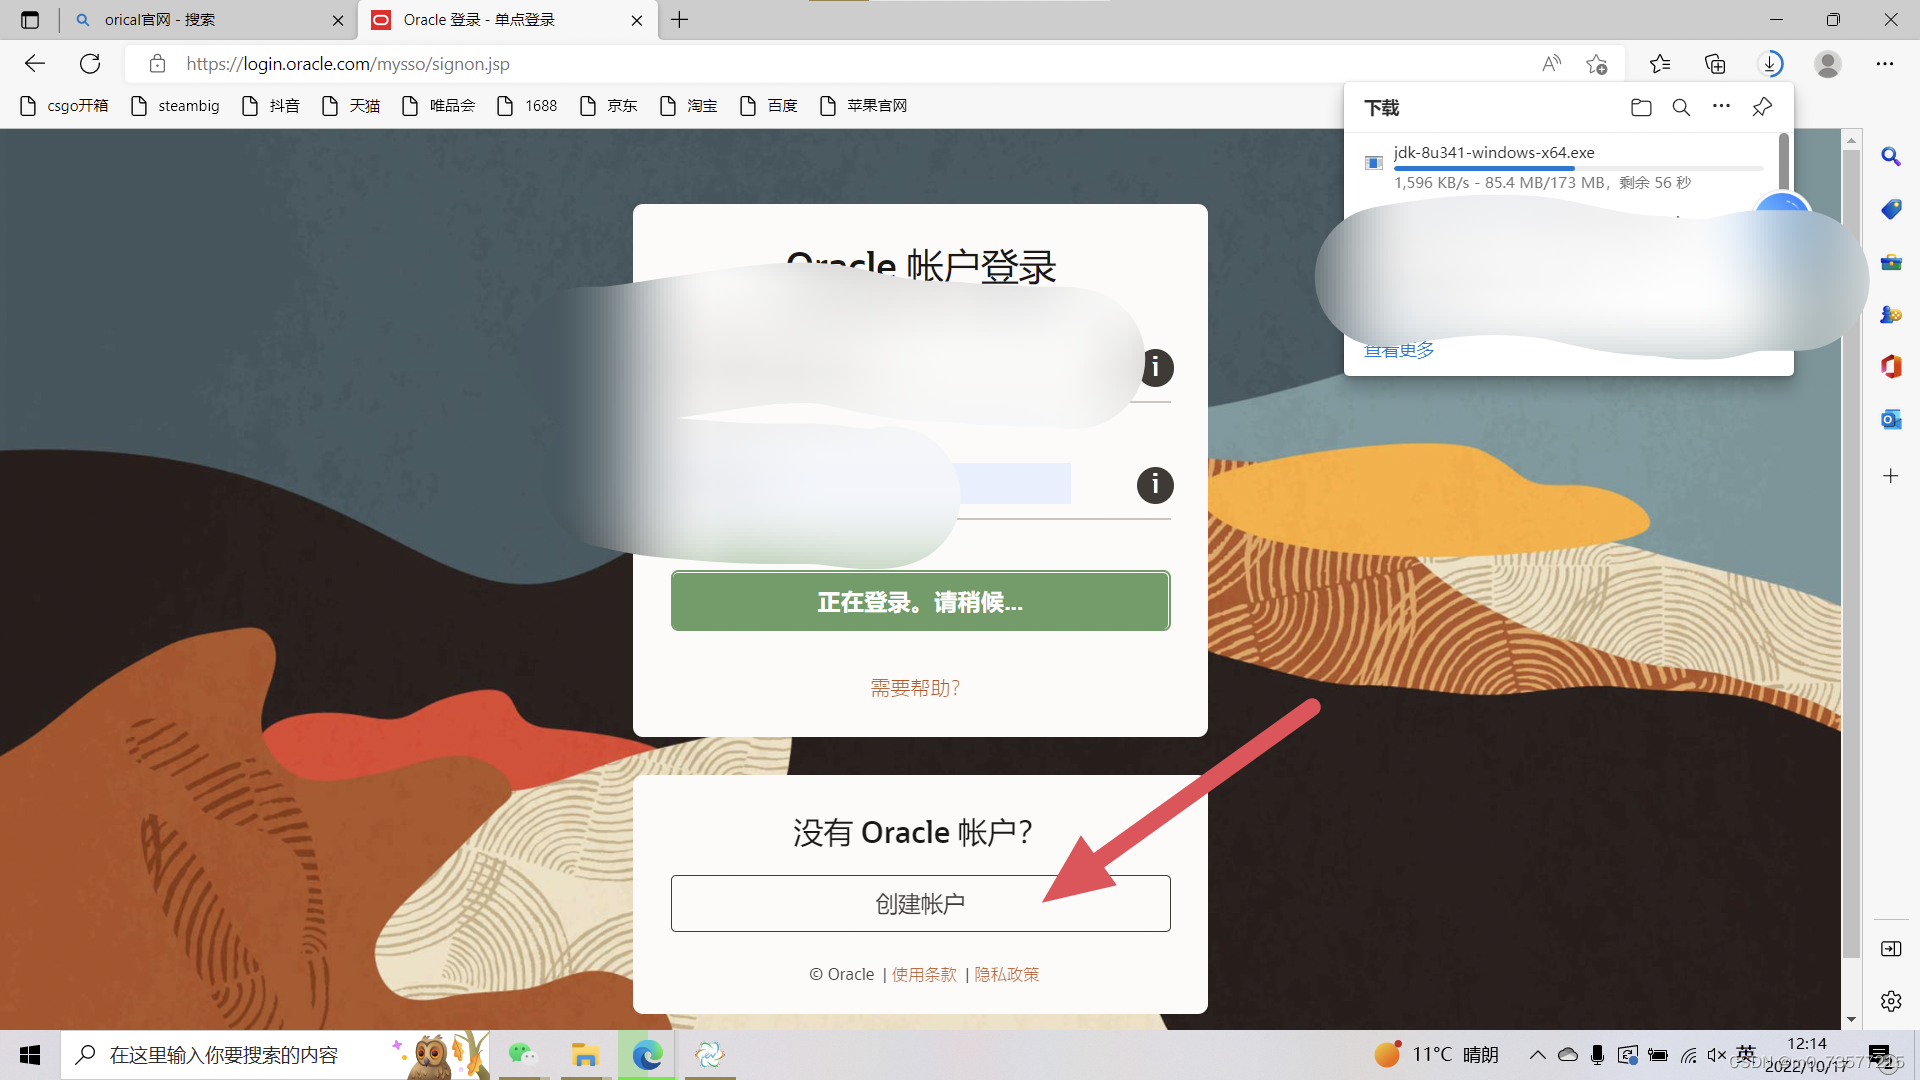Open the 1688 bookmark
The width and height of the screenshot is (1920, 1080).
(x=527, y=106)
